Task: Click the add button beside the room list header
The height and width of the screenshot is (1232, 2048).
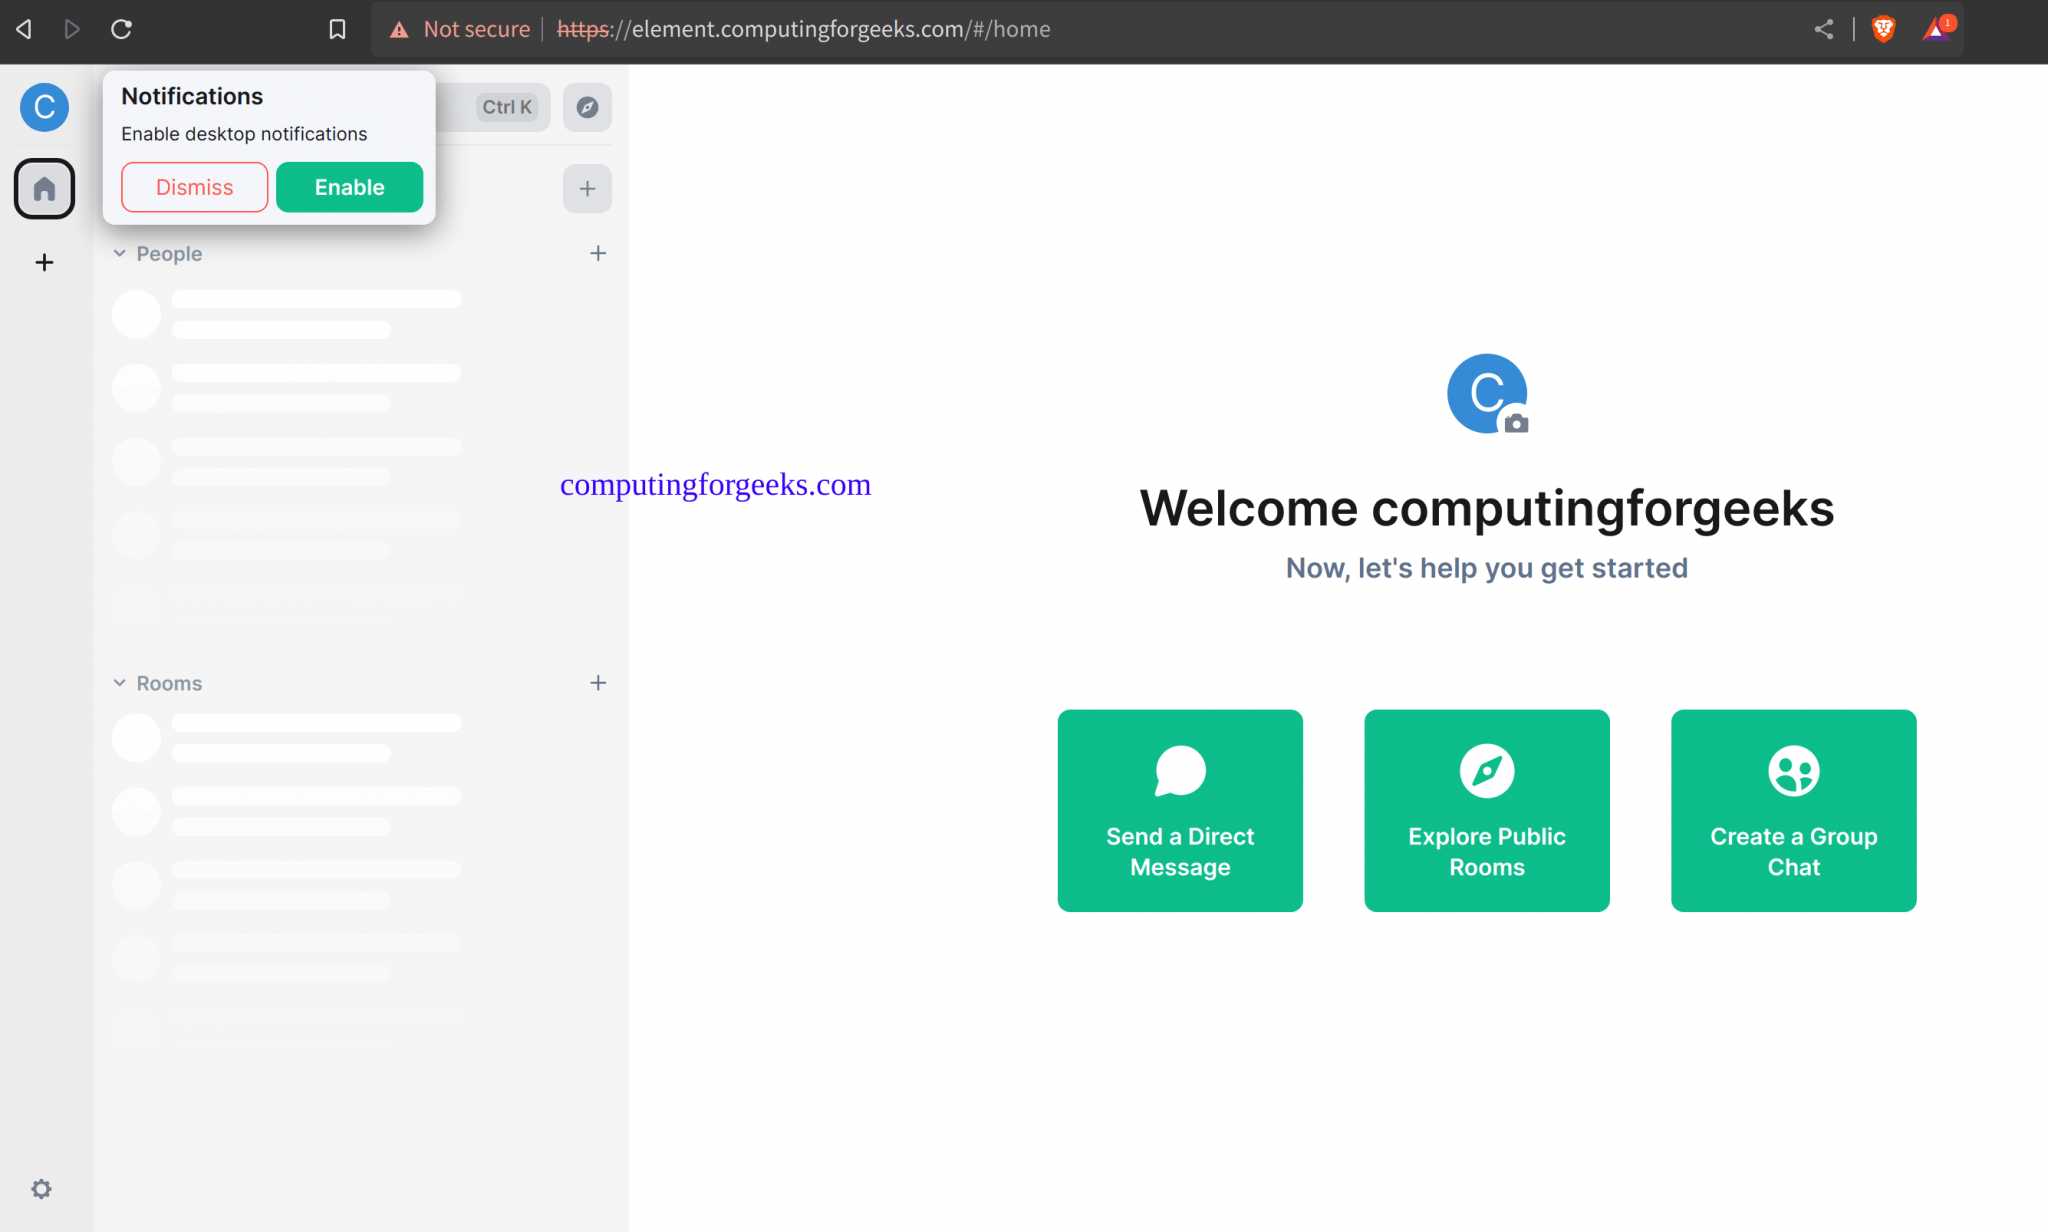Action: [x=587, y=188]
